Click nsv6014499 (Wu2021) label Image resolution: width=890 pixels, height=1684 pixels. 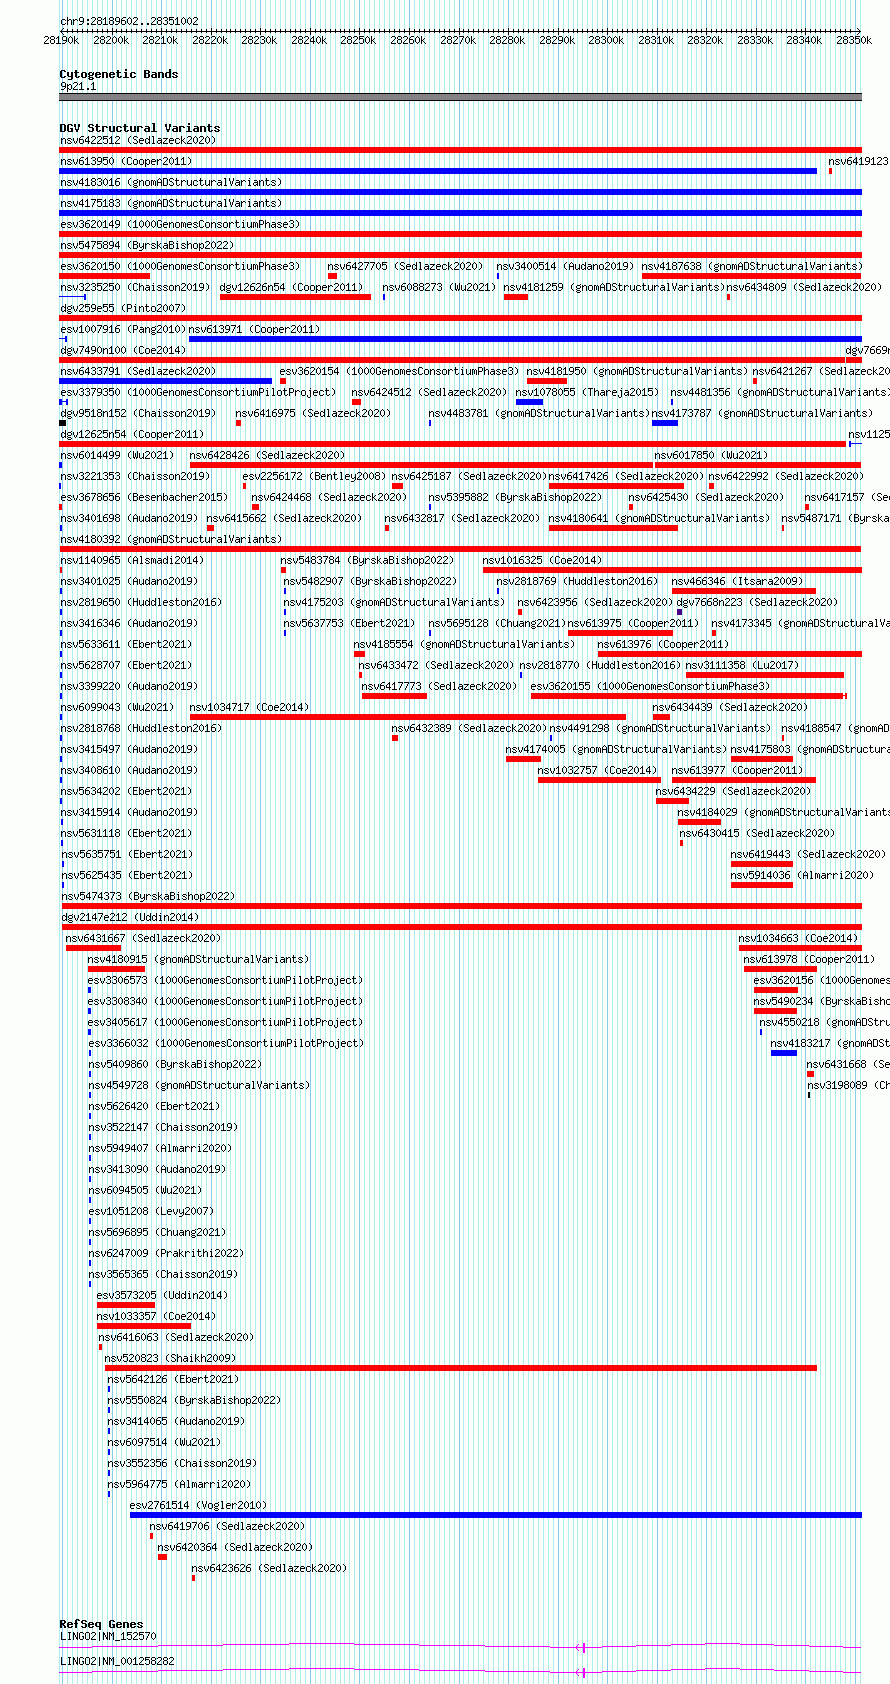click(117, 455)
